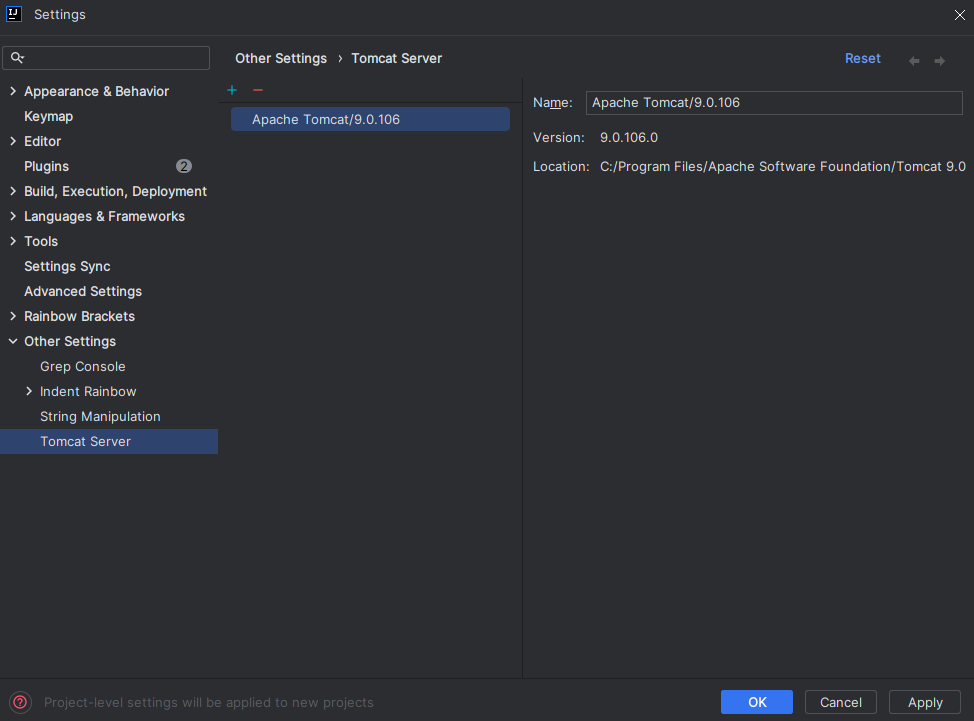Click the Location label
This screenshot has width=974, height=721.
click(561, 166)
